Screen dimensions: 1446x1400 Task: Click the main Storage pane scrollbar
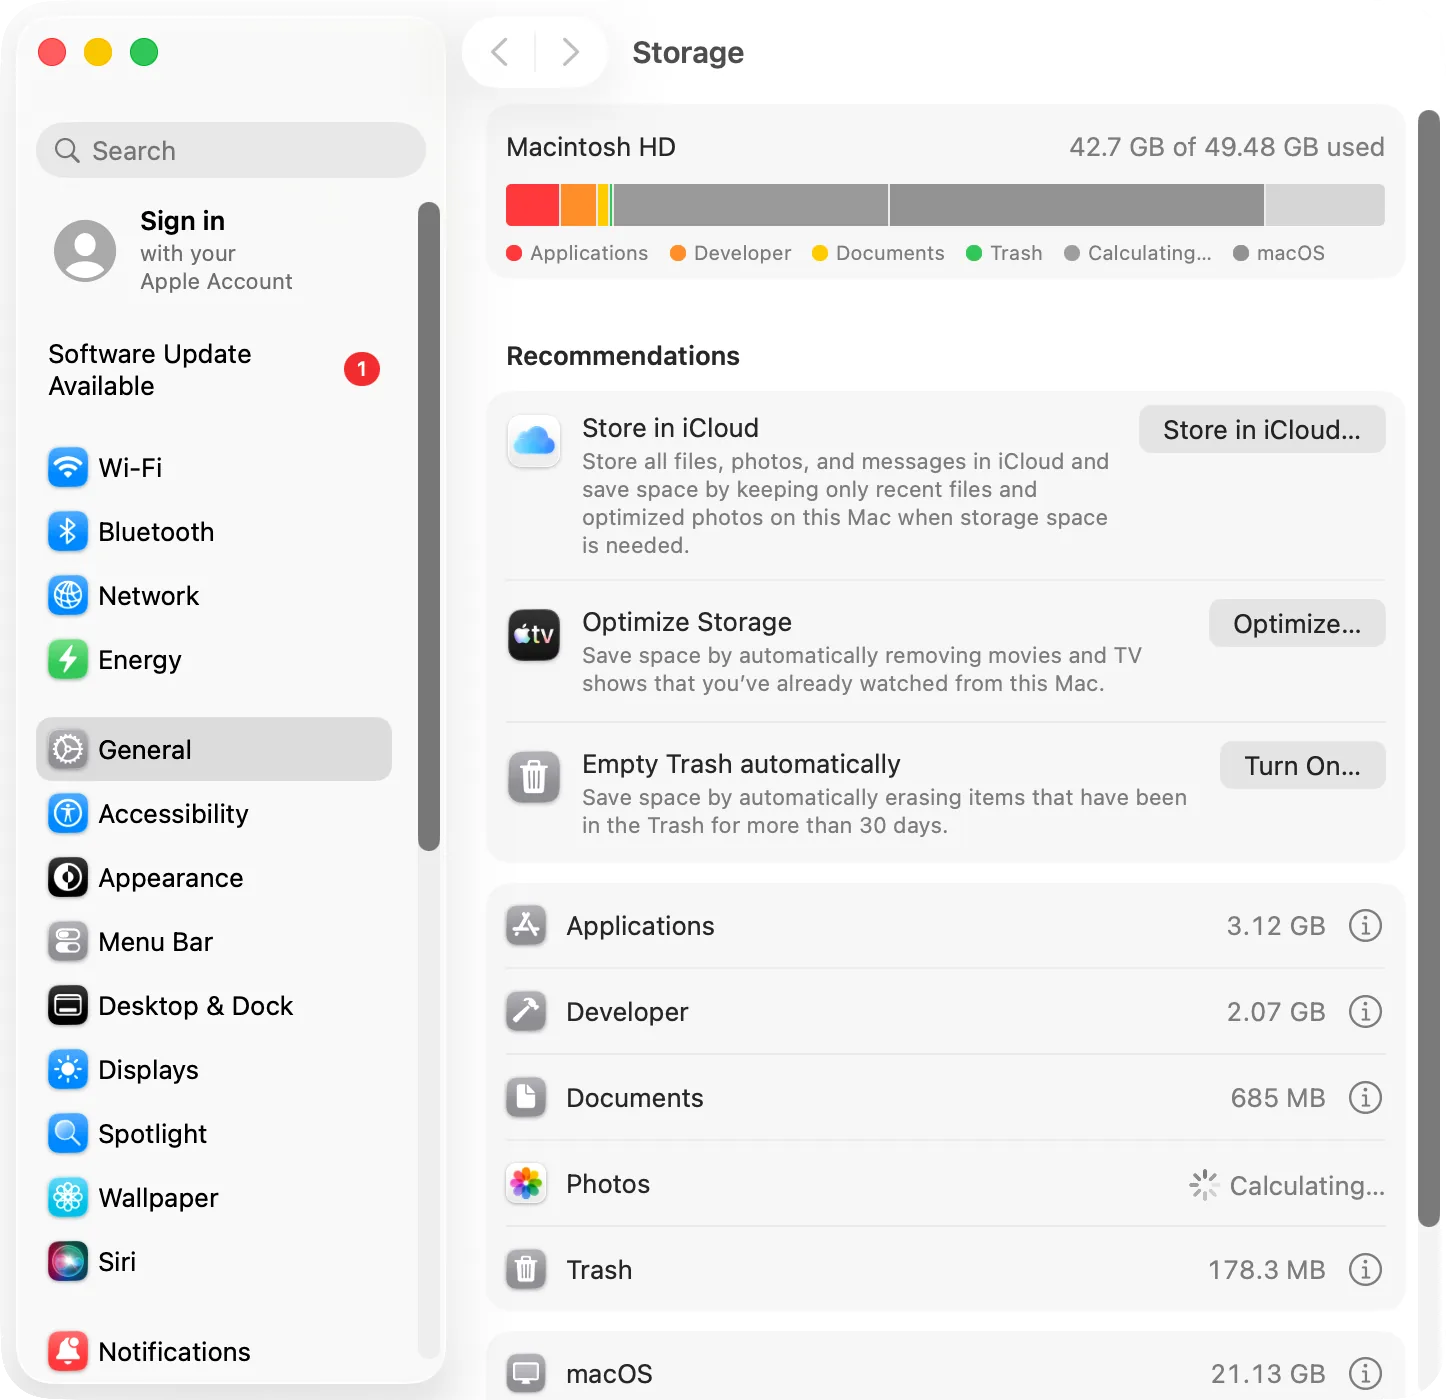click(1430, 668)
